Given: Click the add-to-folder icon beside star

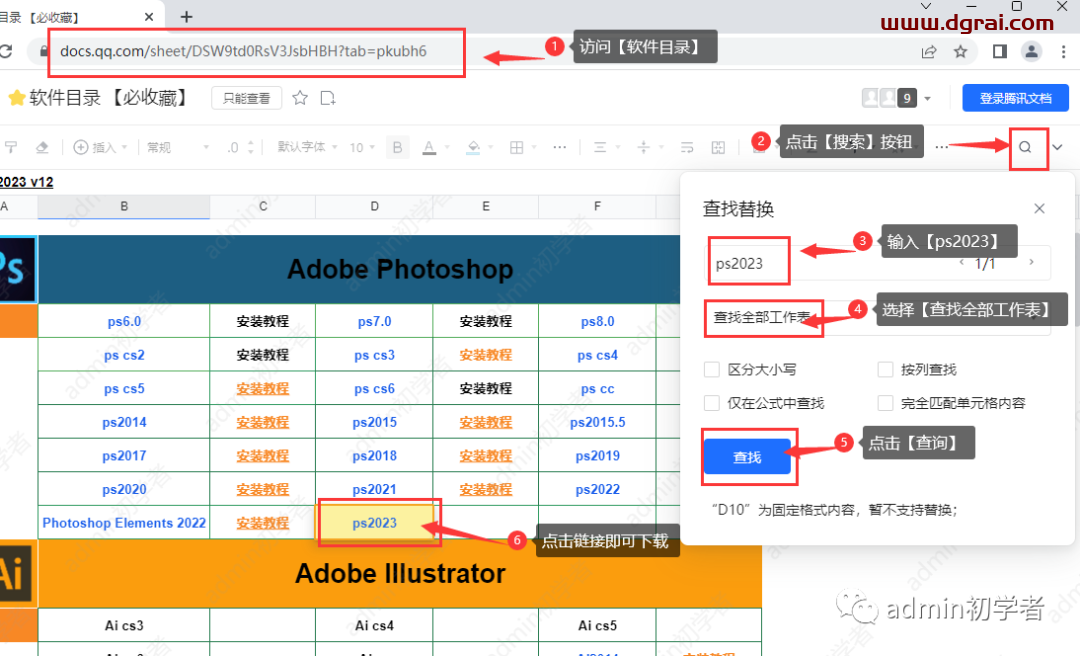Looking at the screenshot, I should pyautogui.click(x=328, y=98).
